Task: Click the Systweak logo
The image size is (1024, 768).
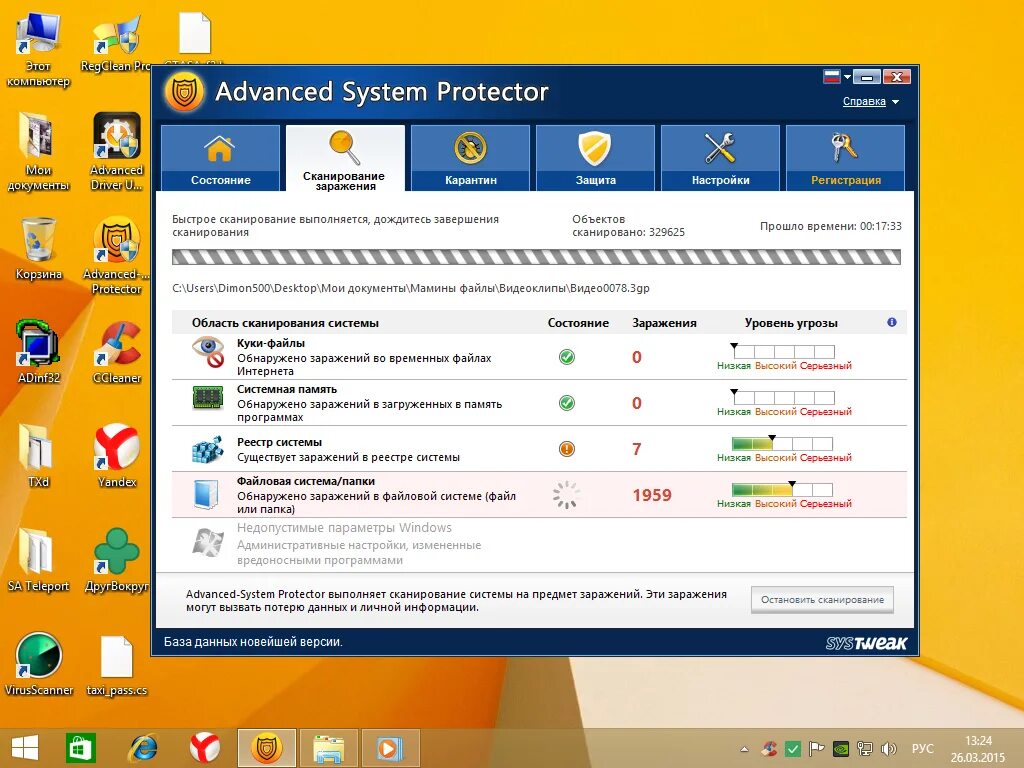Action: coord(866,643)
